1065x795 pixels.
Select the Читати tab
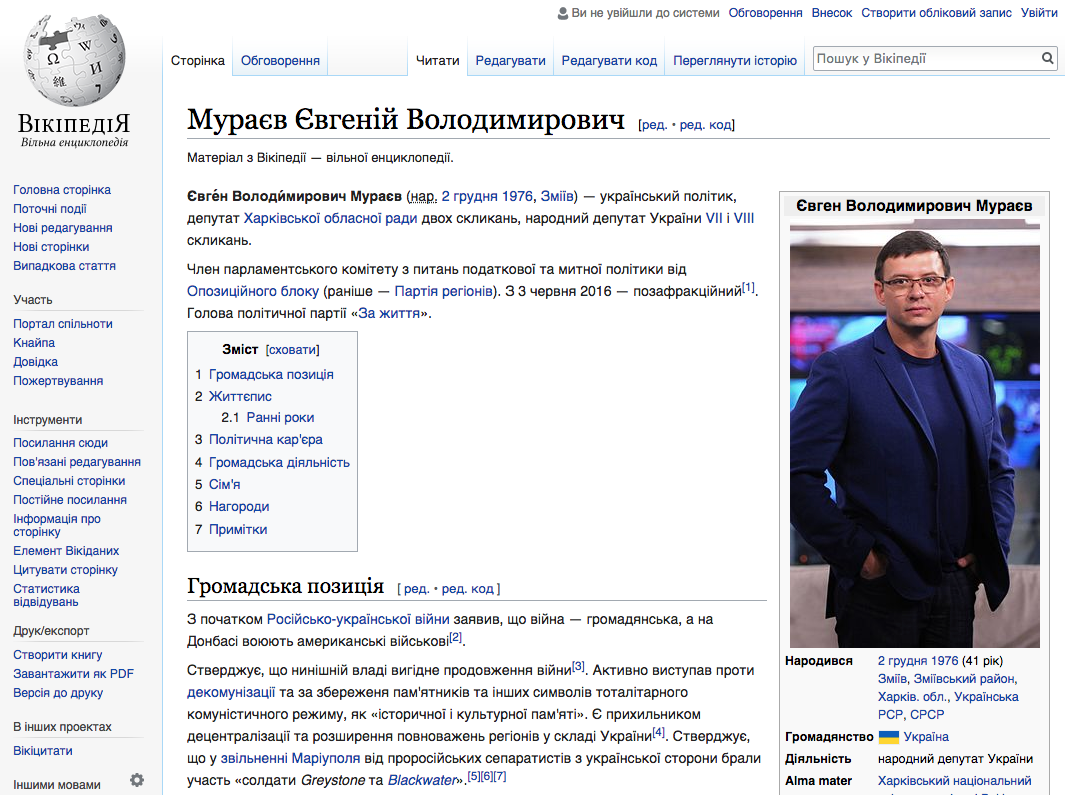tap(437, 60)
